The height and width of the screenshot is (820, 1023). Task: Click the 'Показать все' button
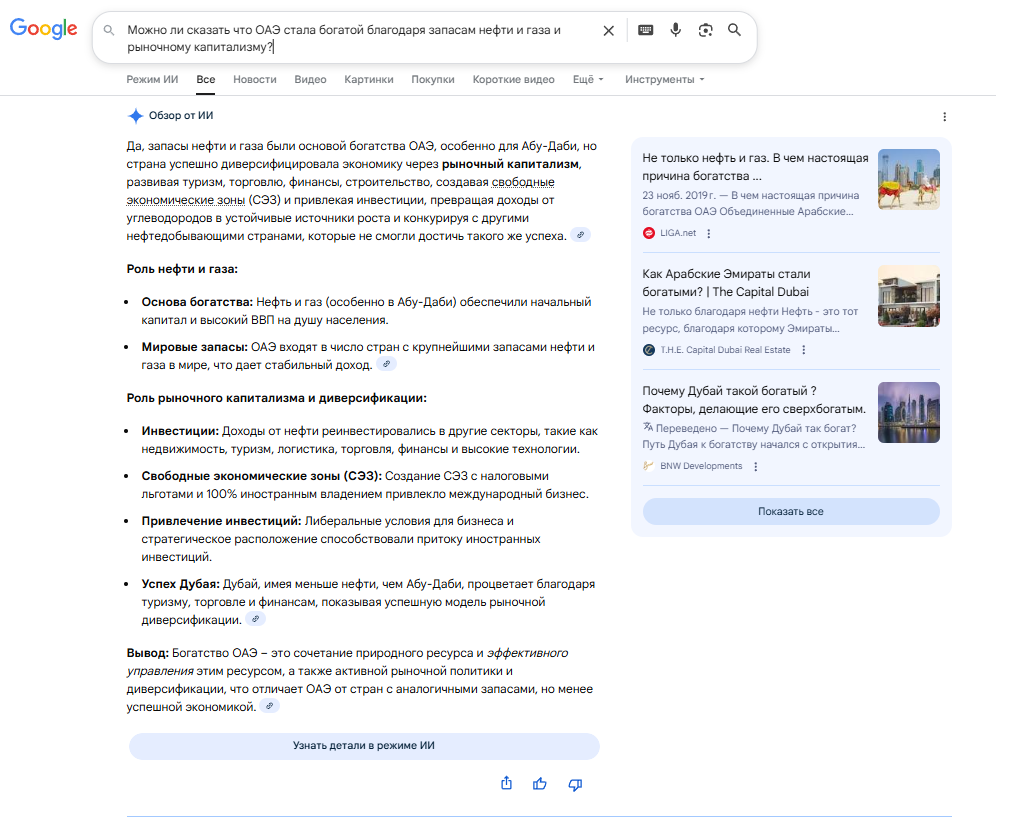791,511
